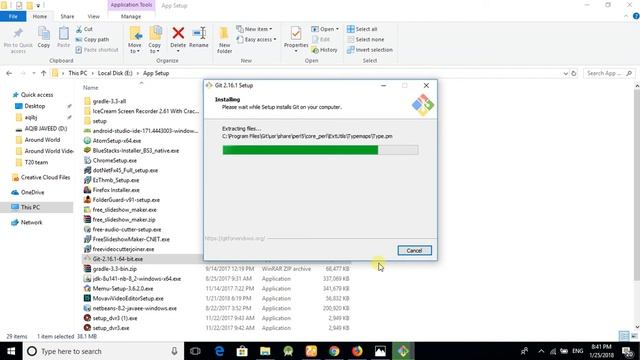Open Firefox from taskbar
This screenshot has width=640, height=360.
tap(357, 351)
